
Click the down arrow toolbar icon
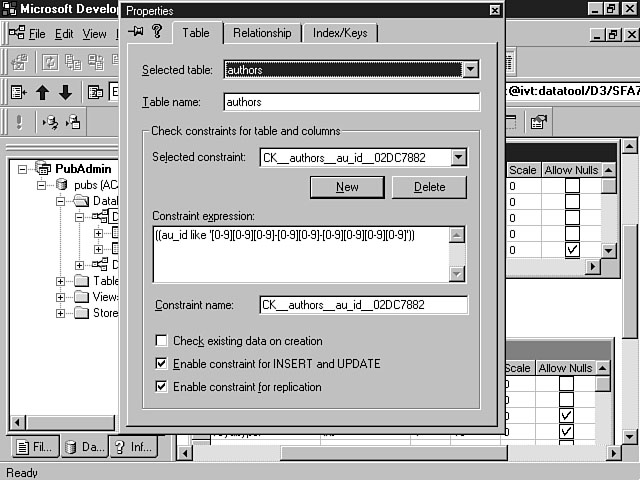tap(65, 92)
